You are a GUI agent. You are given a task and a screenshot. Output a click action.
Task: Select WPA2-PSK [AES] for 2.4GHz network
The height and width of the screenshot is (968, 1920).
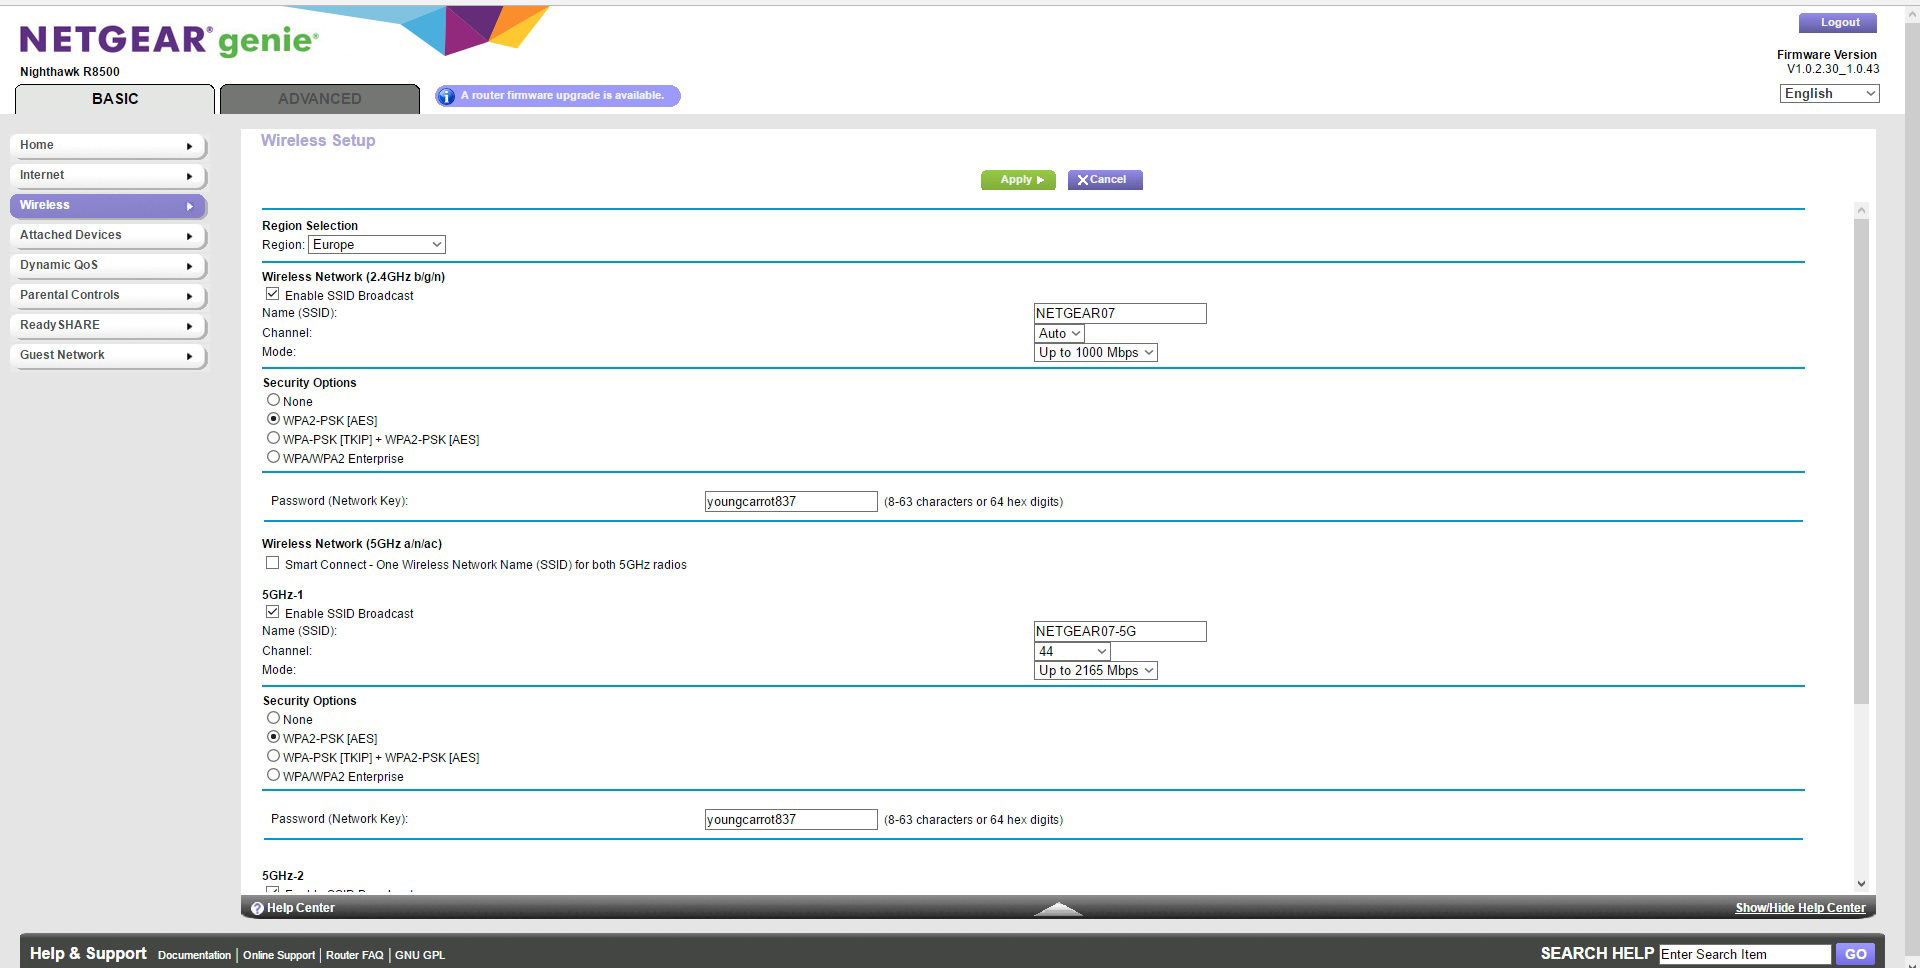coord(273,419)
